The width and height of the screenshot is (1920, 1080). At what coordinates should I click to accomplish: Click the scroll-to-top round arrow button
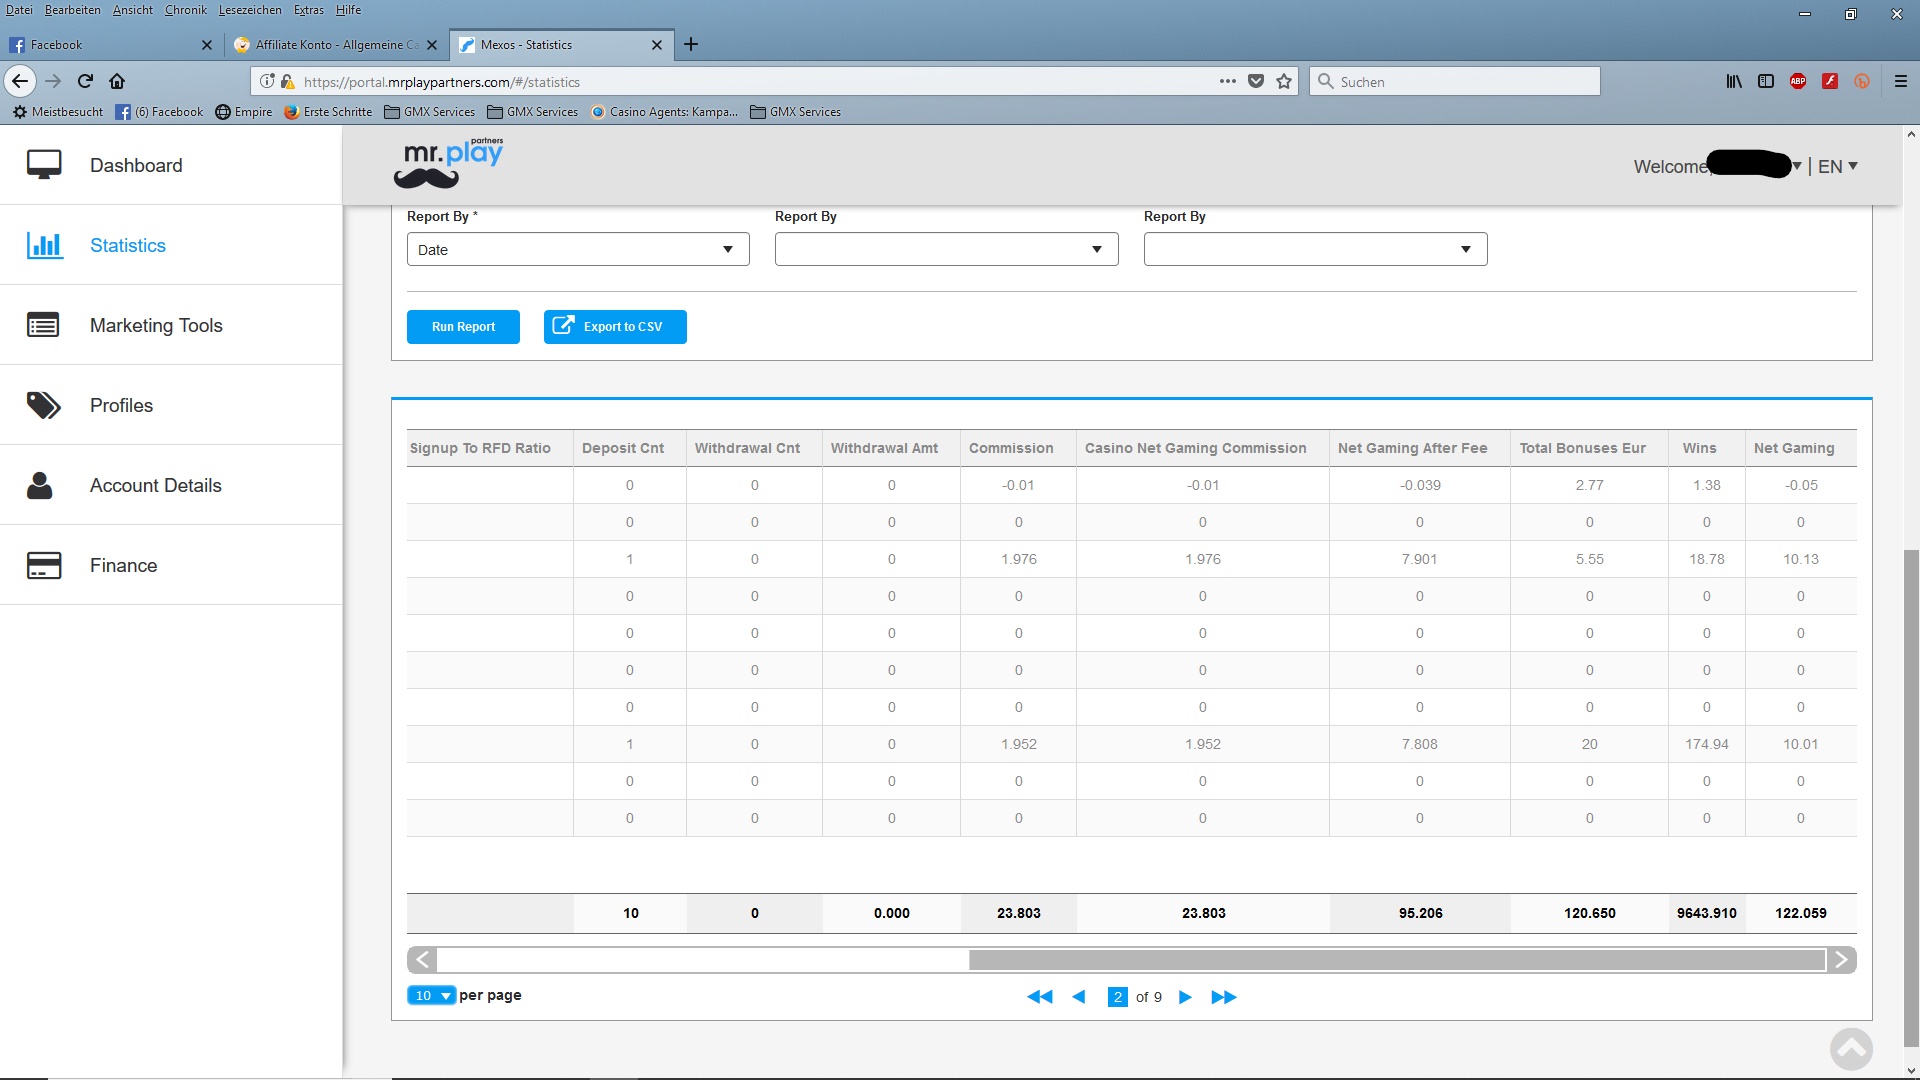point(1851,1049)
